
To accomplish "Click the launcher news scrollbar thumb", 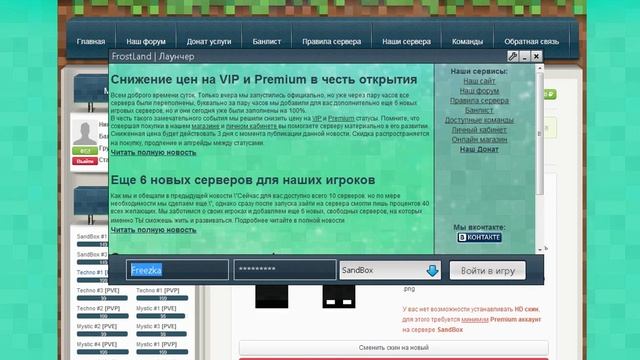I will [x=540, y=133].
